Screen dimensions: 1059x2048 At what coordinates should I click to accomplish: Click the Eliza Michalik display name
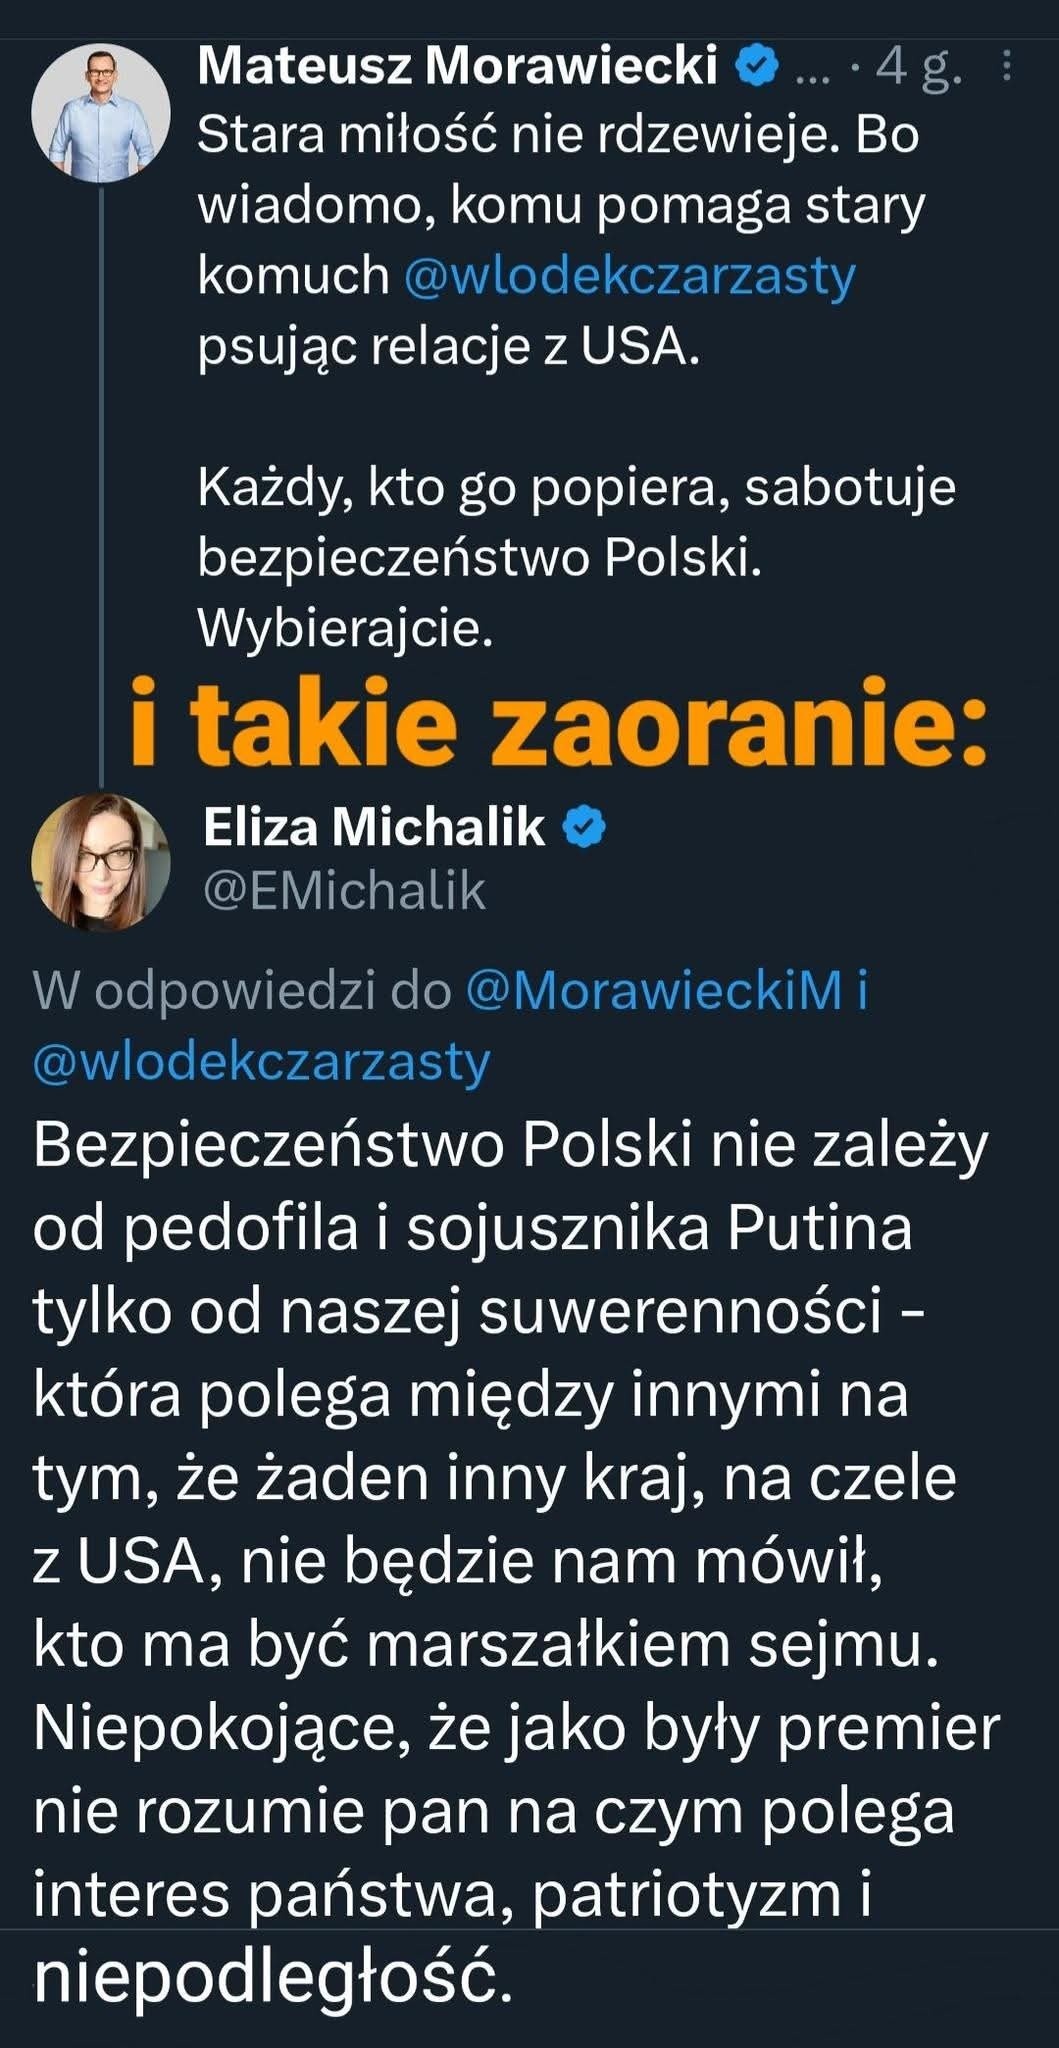point(374,828)
